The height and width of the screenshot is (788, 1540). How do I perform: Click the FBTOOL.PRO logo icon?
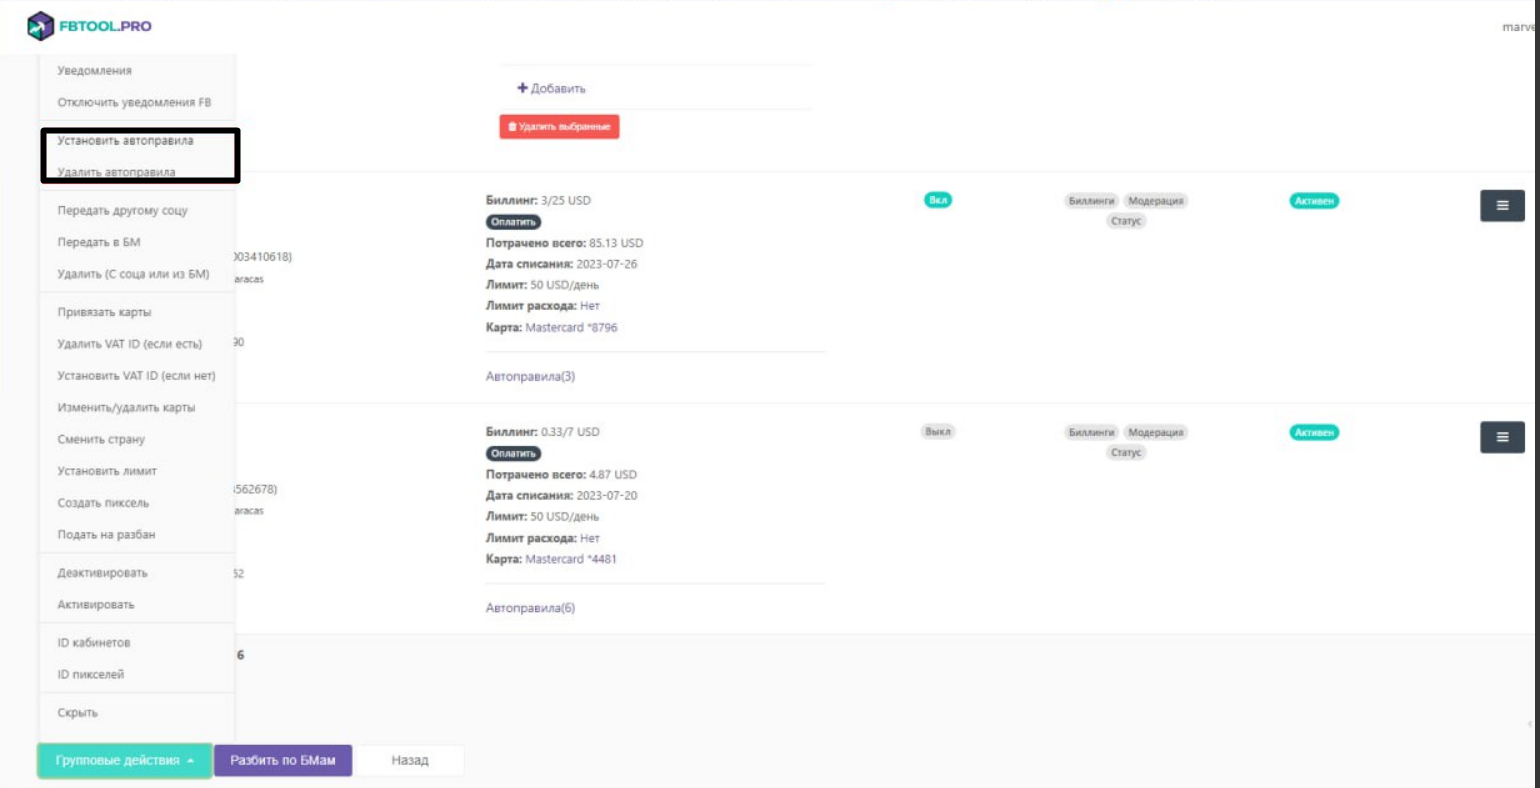click(41, 26)
